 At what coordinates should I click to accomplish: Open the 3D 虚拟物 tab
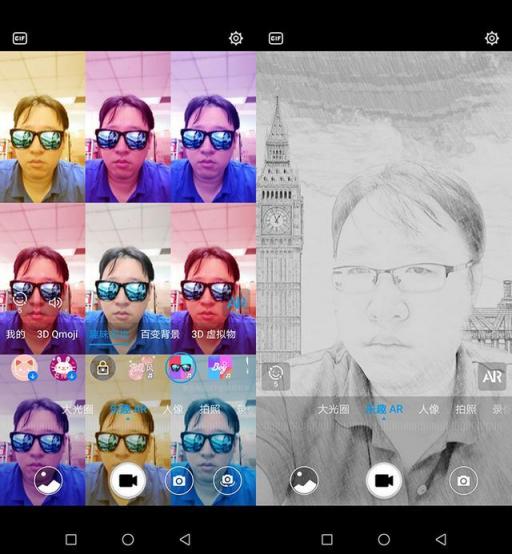click(x=213, y=334)
